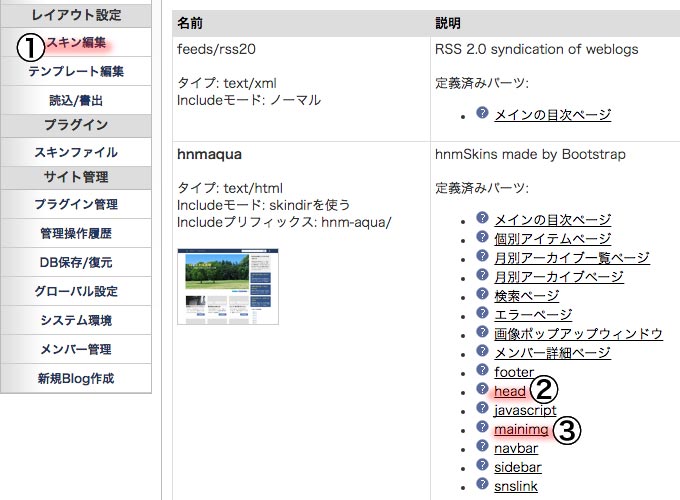The height and width of the screenshot is (500, 680).
Task: Open メンバー詳細ページ link
Action: [x=552, y=353]
